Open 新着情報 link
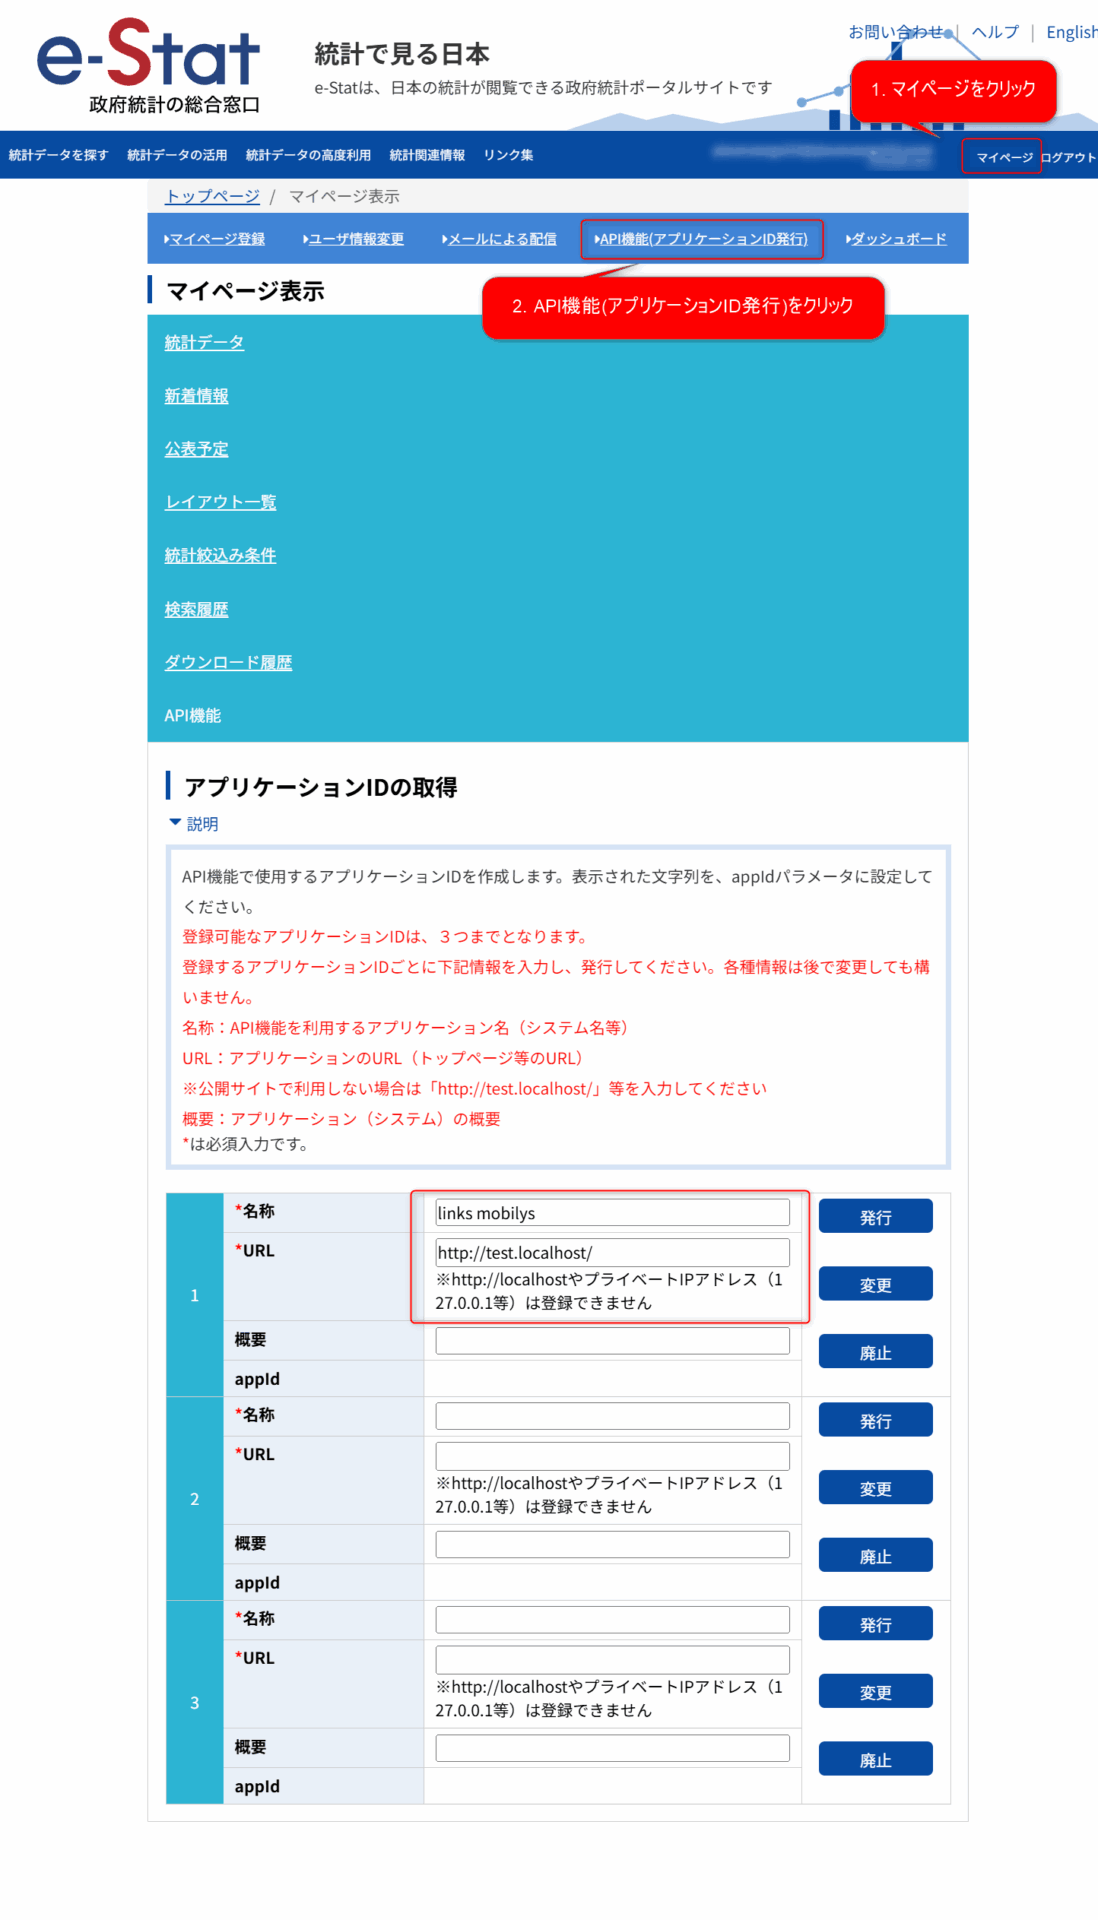This screenshot has height=1920, width=1098. pyautogui.click(x=196, y=396)
